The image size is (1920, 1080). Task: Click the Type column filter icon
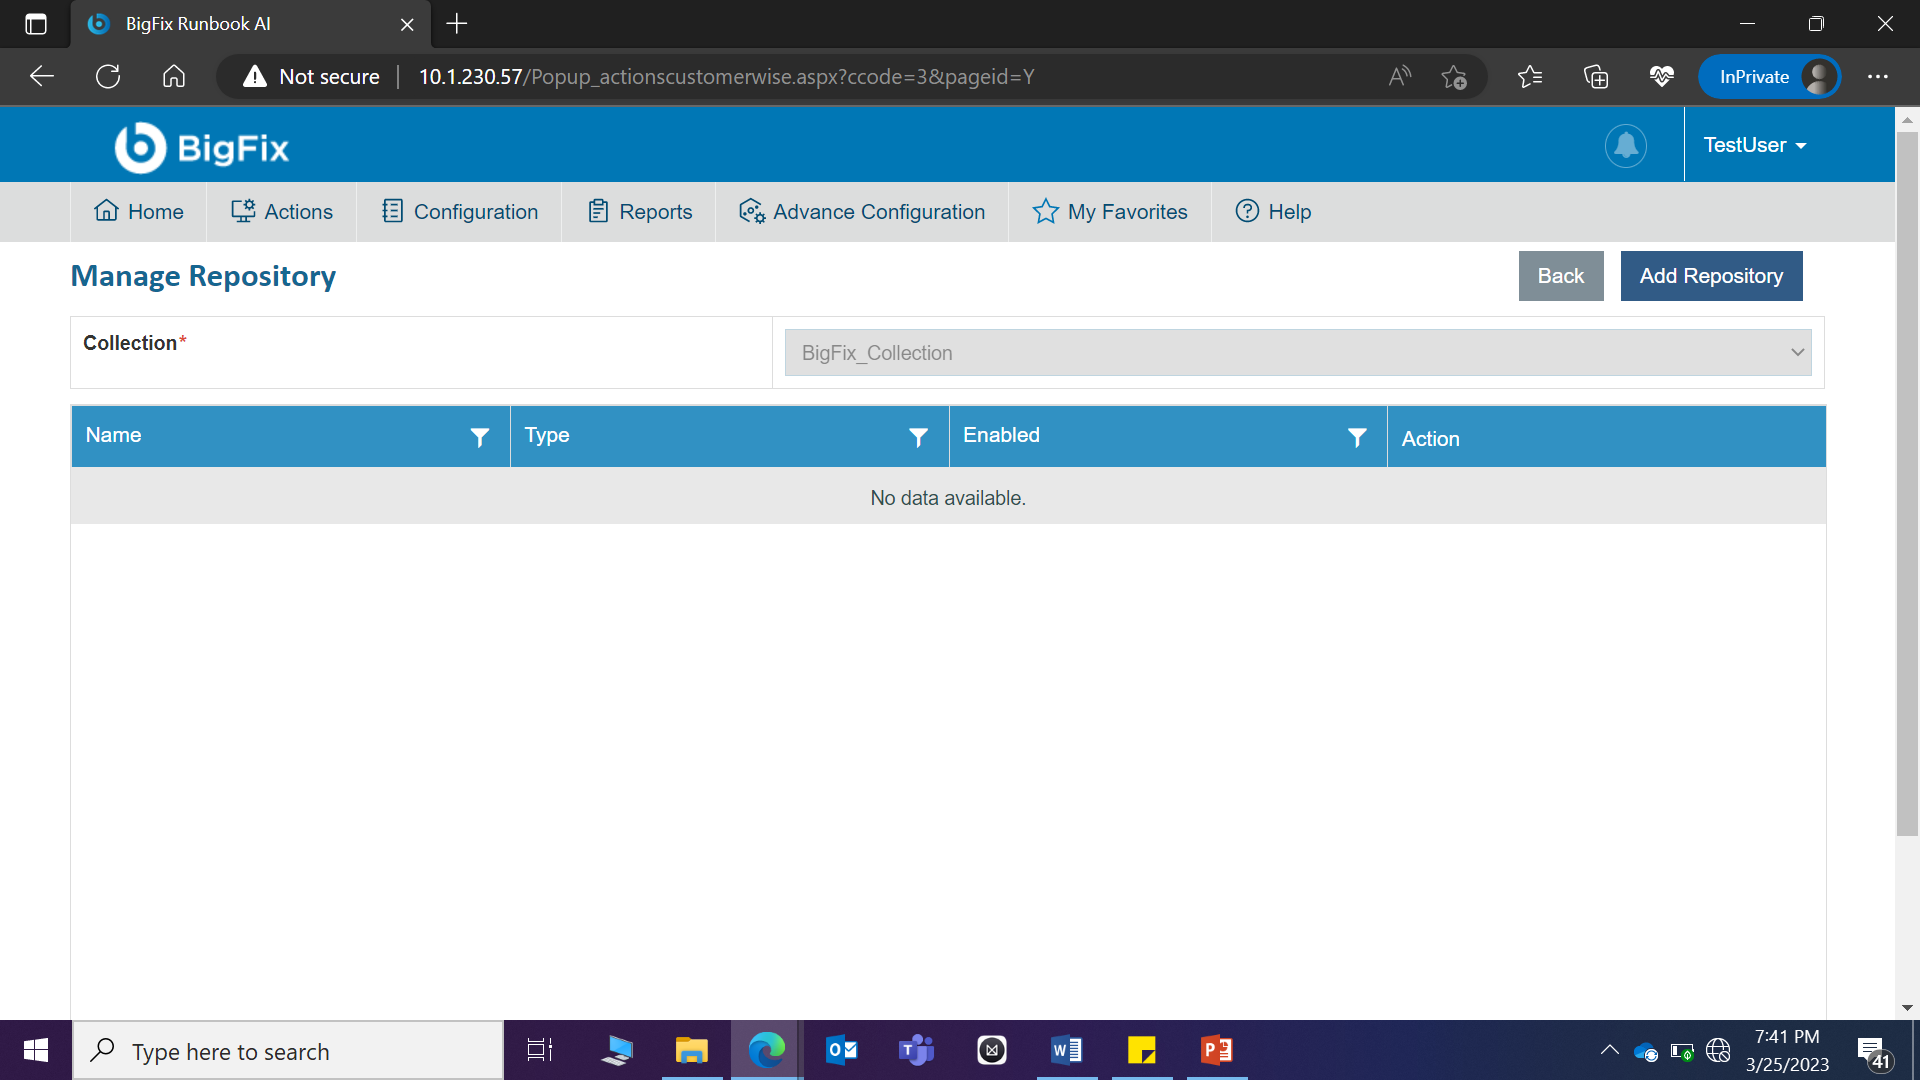coord(918,437)
